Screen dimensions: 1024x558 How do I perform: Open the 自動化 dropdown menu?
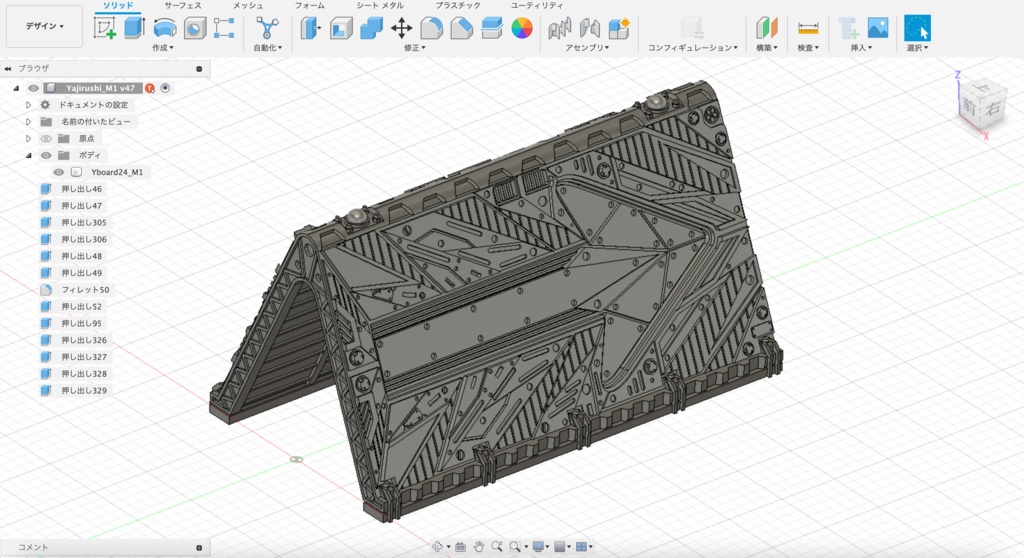(x=268, y=48)
